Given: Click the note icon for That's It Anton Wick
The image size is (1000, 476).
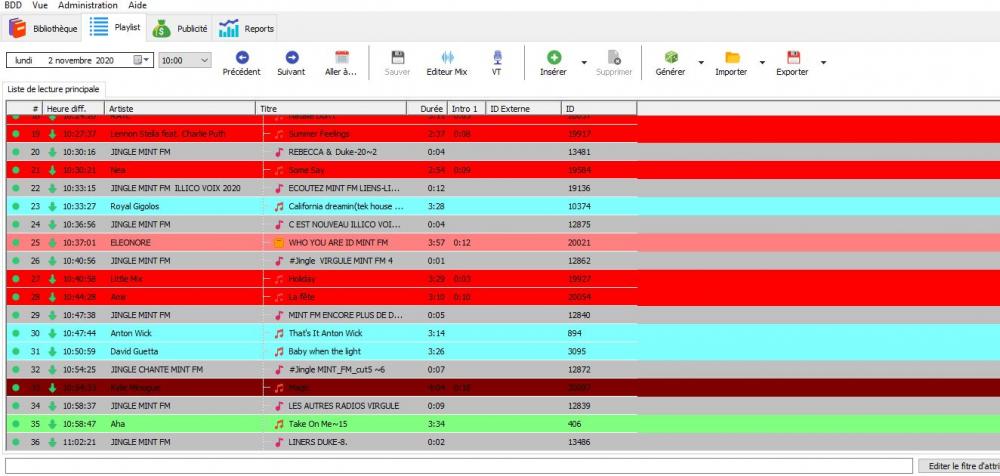Looking at the screenshot, I should click(279, 333).
